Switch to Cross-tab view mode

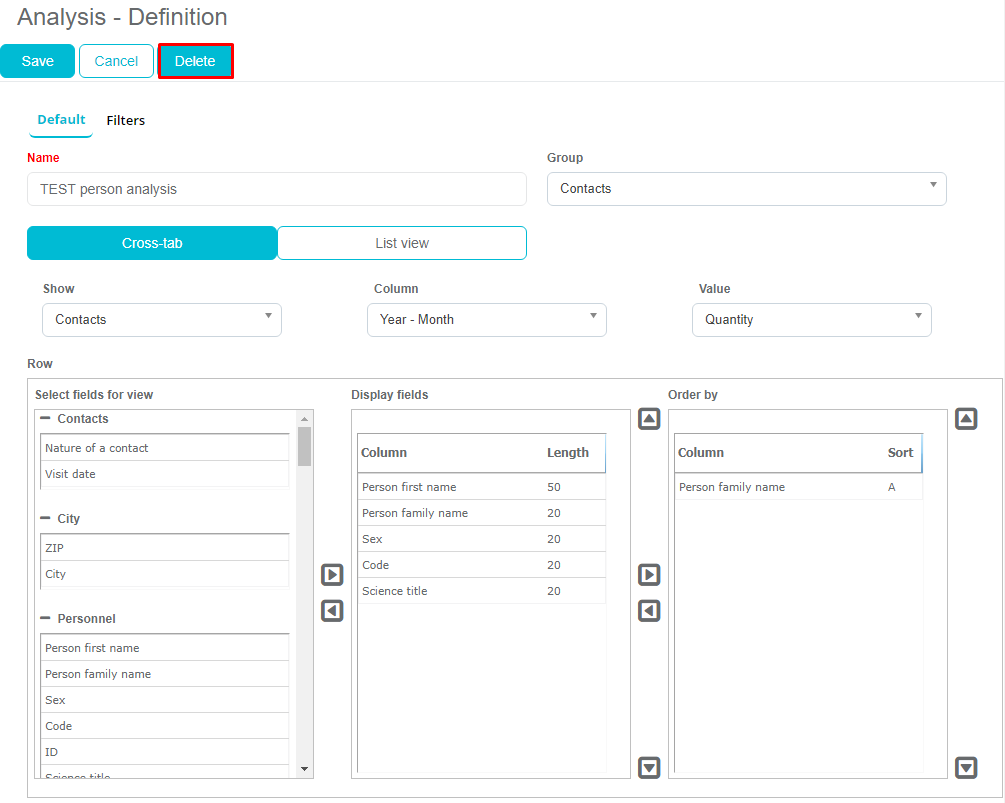[x=152, y=243]
